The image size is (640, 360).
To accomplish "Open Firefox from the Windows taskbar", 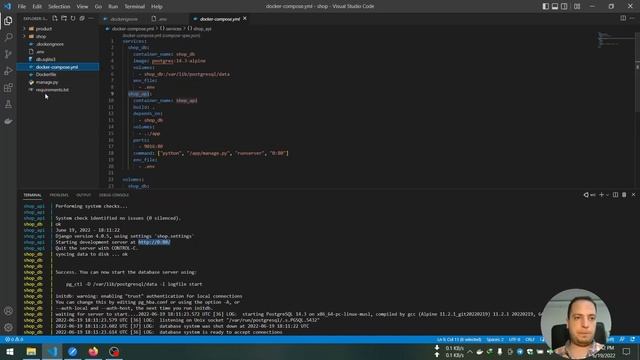I will tap(93, 351).
